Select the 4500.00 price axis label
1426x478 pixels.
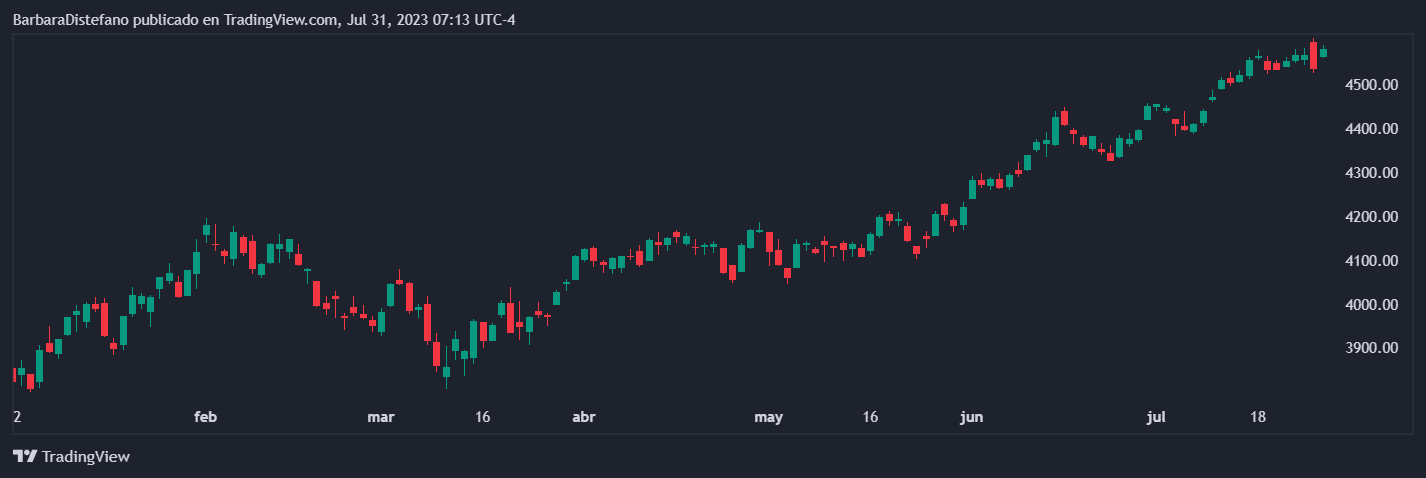click(x=1370, y=85)
